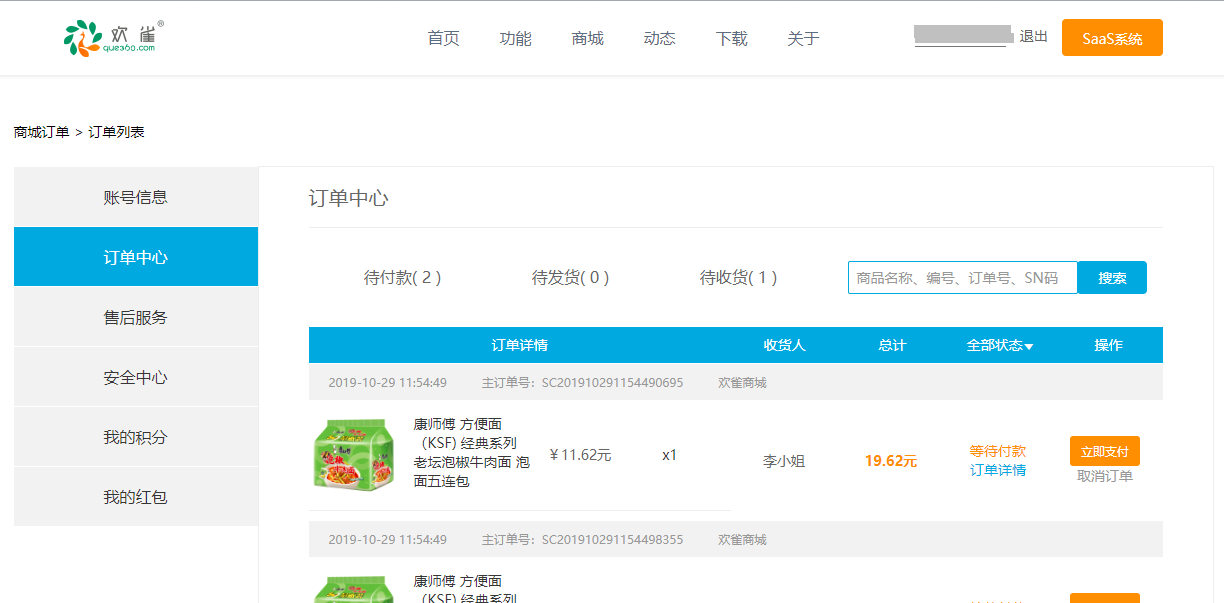Open product thumbnail of order ending 0695

click(x=354, y=456)
